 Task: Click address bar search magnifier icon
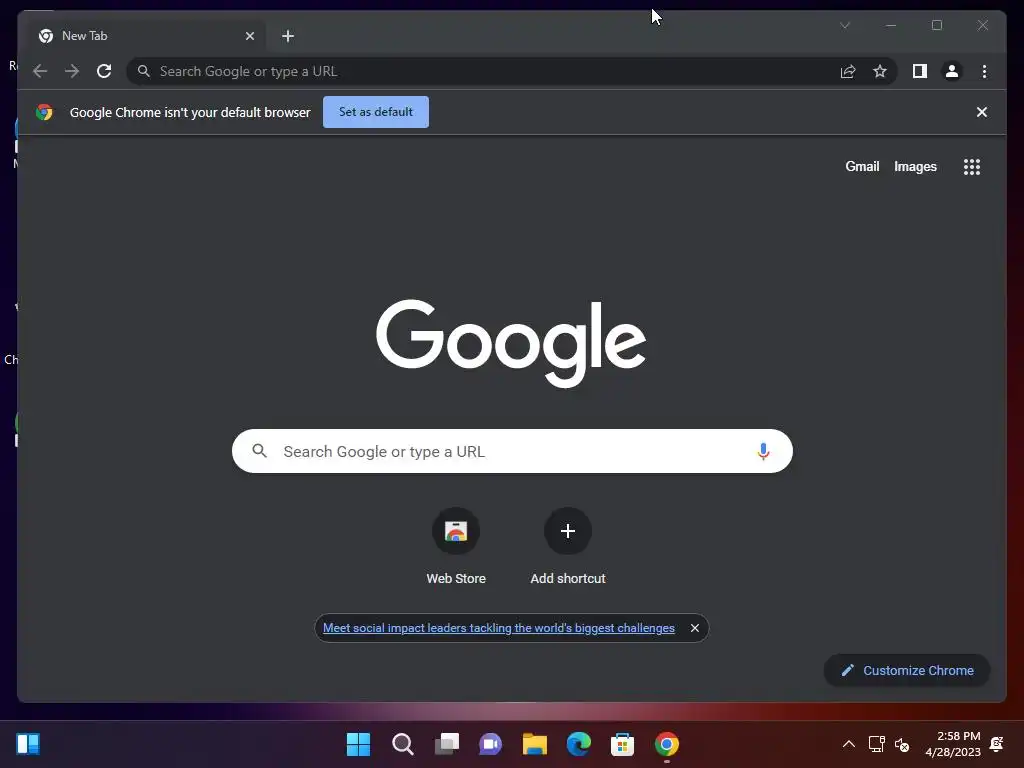(x=144, y=71)
